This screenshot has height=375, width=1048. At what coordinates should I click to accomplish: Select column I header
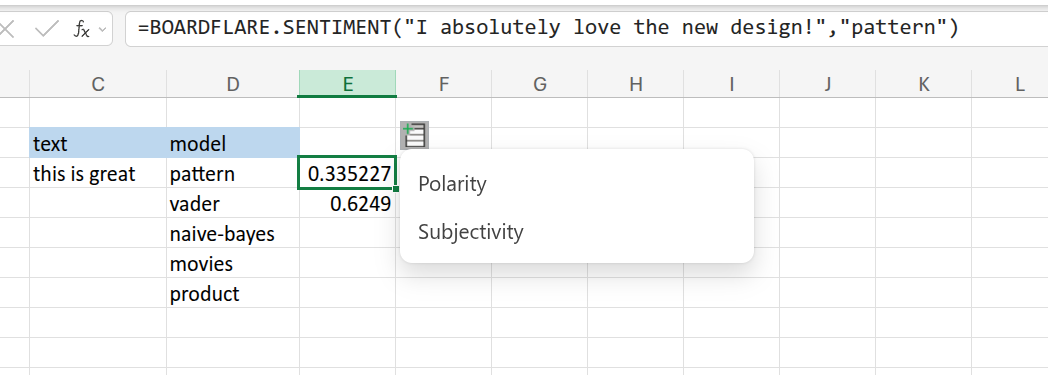tap(731, 84)
